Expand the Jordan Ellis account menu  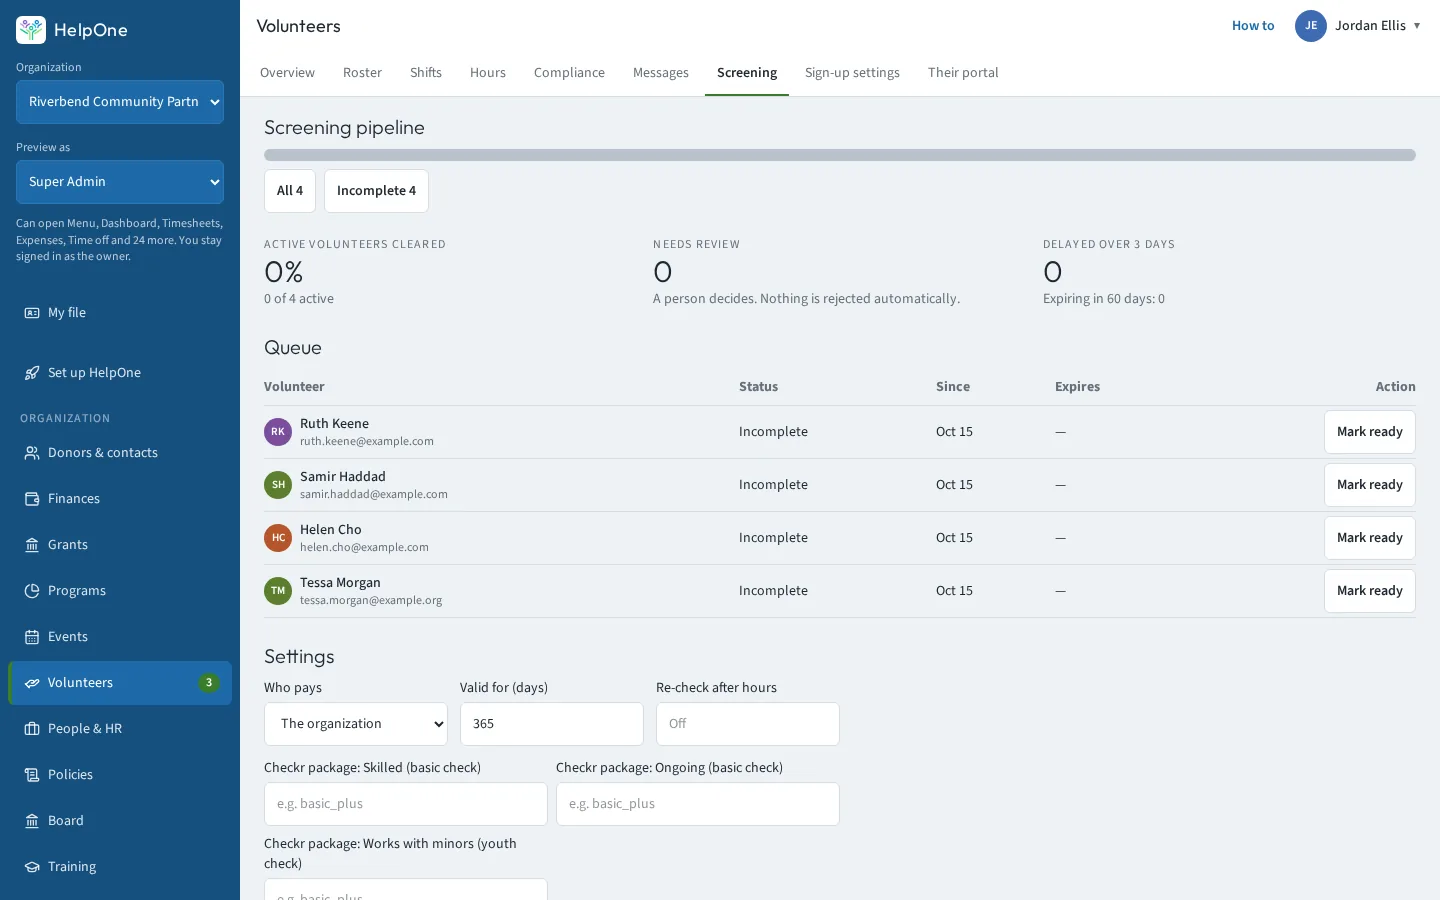pyautogui.click(x=1359, y=26)
